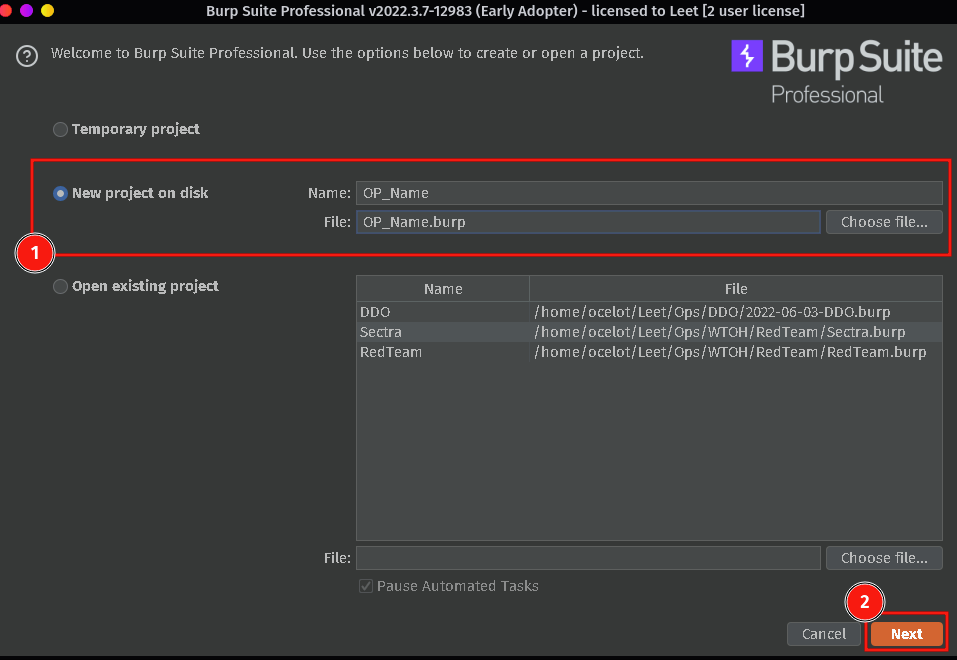Choose the Open existing project option
957x660 pixels.
click(61, 286)
